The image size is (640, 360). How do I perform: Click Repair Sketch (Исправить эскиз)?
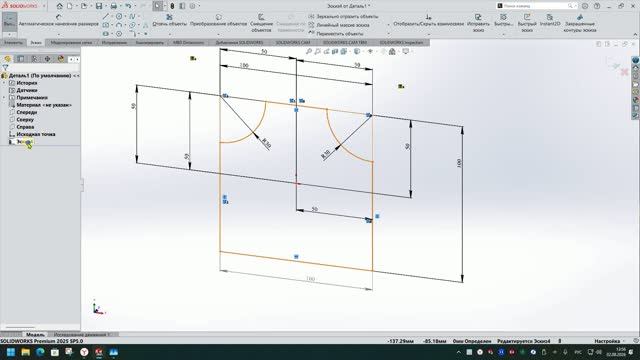point(478,23)
